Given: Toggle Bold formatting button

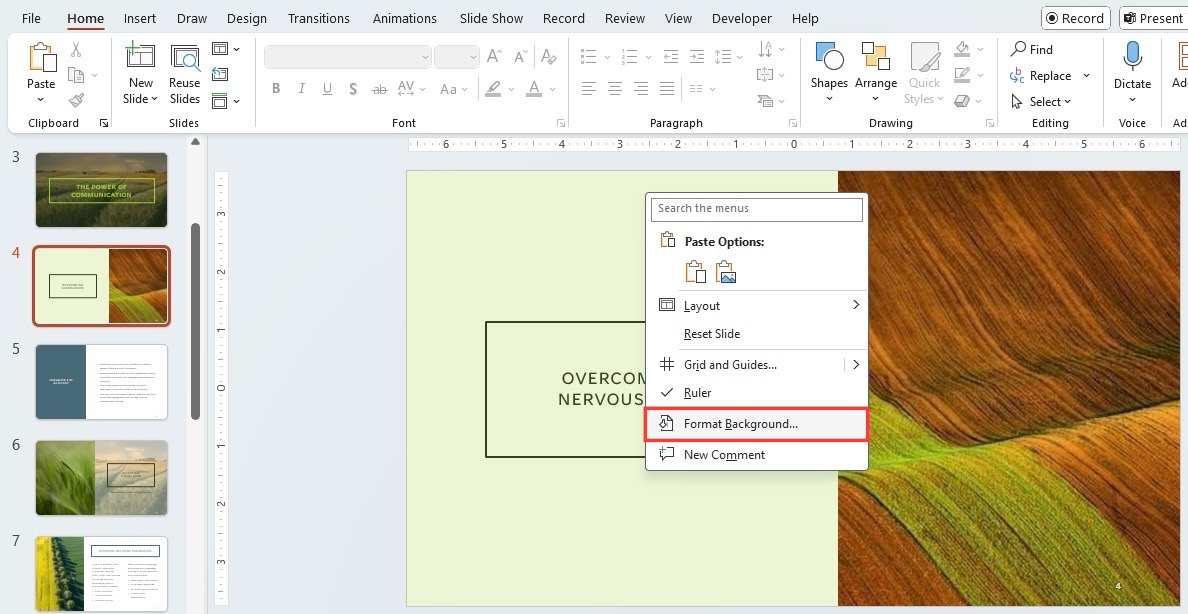Looking at the screenshot, I should 276,89.
